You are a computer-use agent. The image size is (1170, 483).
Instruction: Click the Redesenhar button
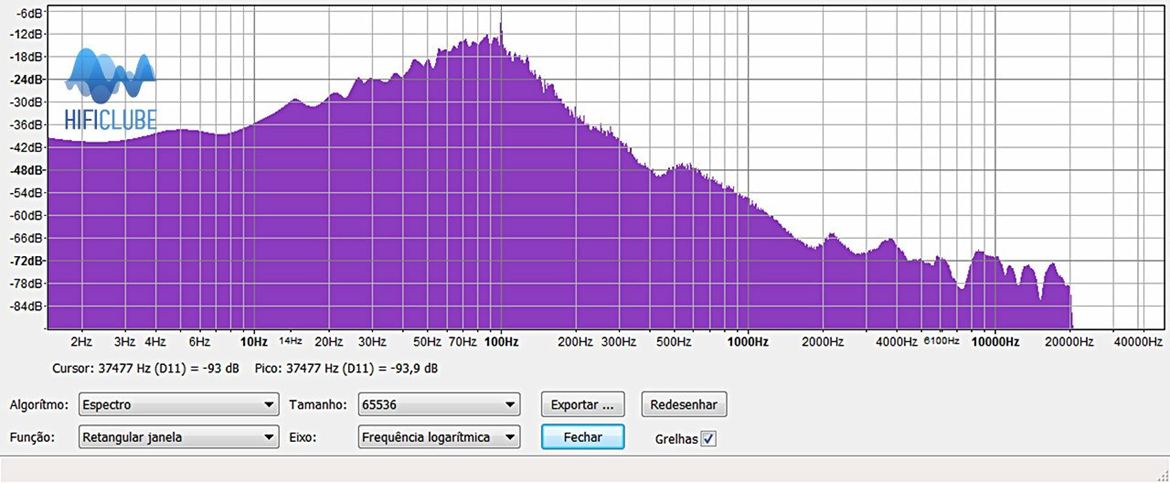[683, 405]
